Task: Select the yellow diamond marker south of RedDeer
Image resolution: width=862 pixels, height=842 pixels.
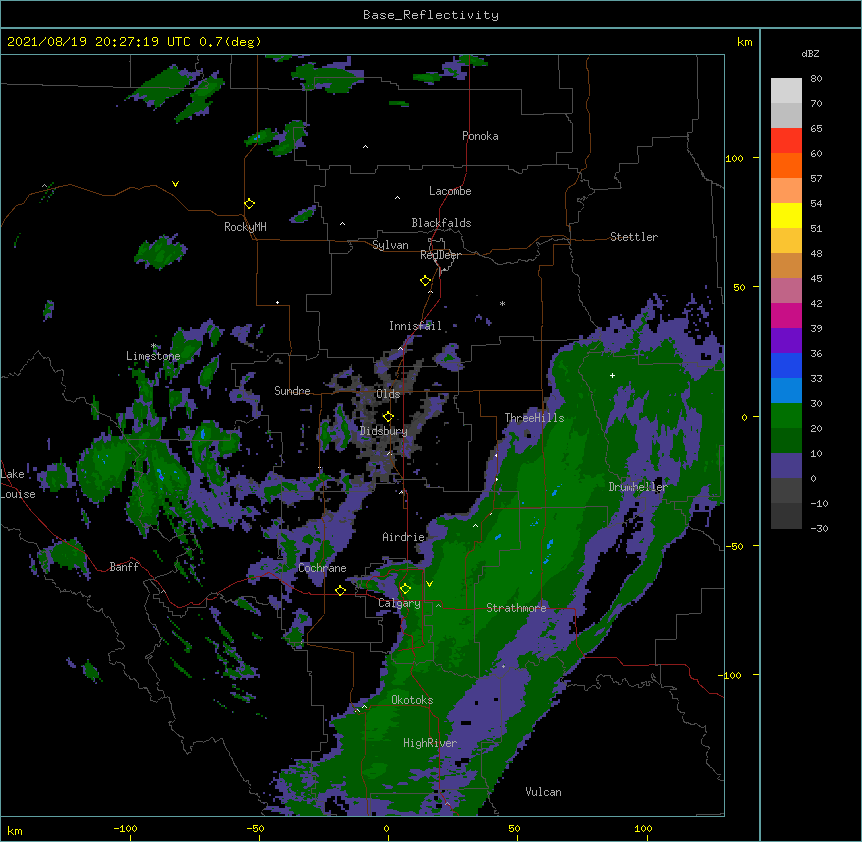Action: (425, 281)
